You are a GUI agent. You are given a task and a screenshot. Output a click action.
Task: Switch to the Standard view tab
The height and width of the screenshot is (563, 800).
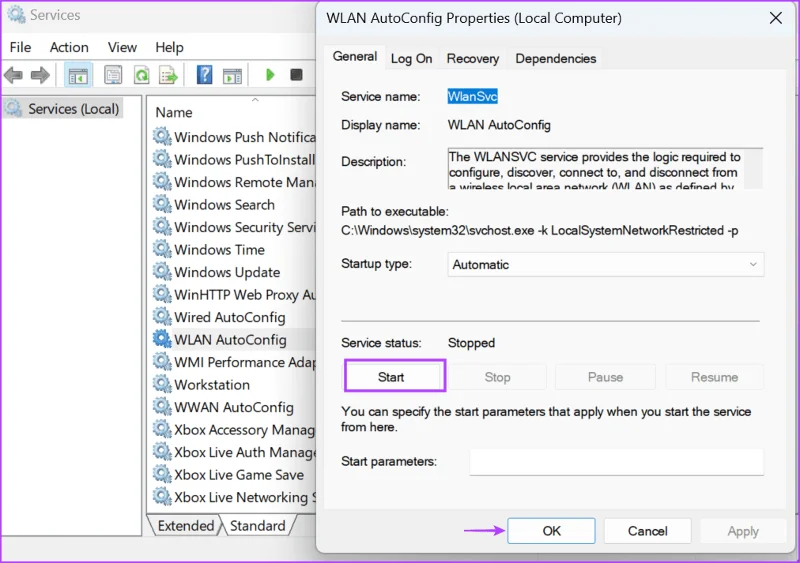258,526
